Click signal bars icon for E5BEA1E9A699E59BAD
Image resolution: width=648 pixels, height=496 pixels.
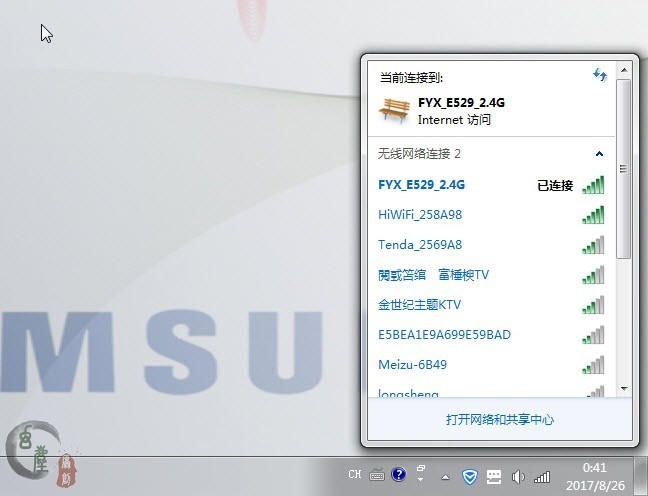pyautogui.click(x=593, y=335)
